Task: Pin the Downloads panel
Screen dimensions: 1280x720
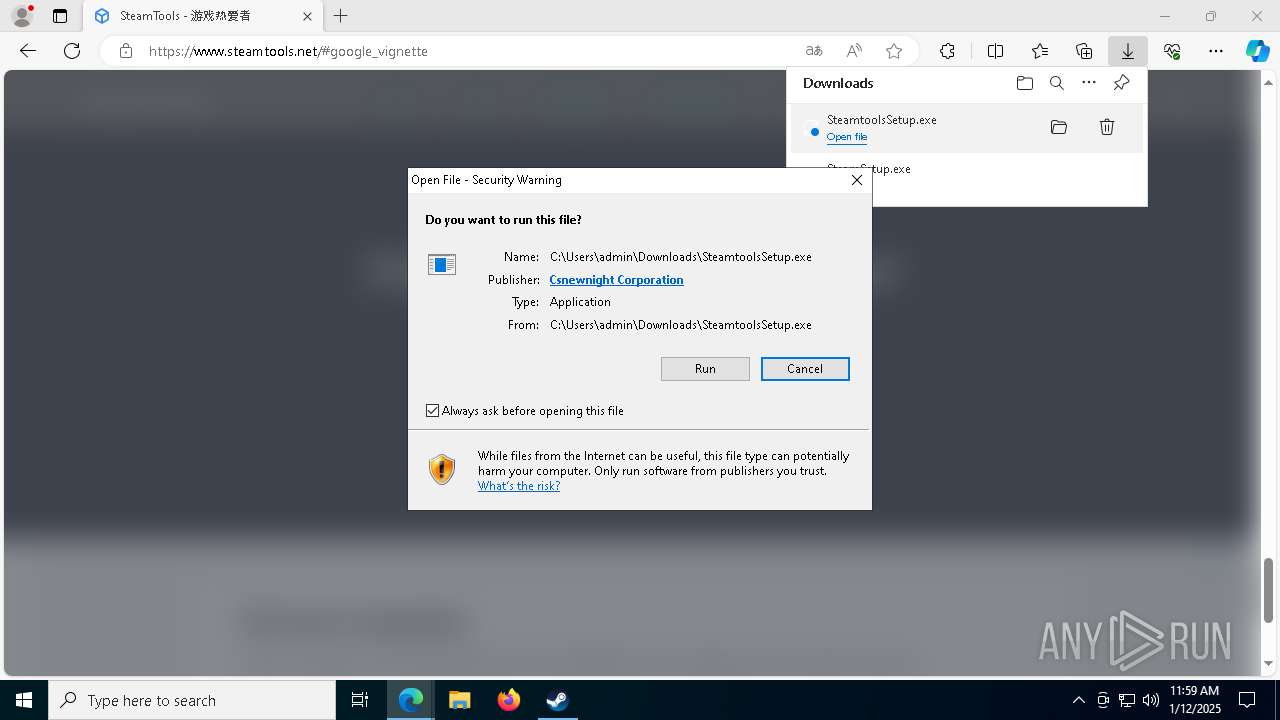Action: [1121, 83]
